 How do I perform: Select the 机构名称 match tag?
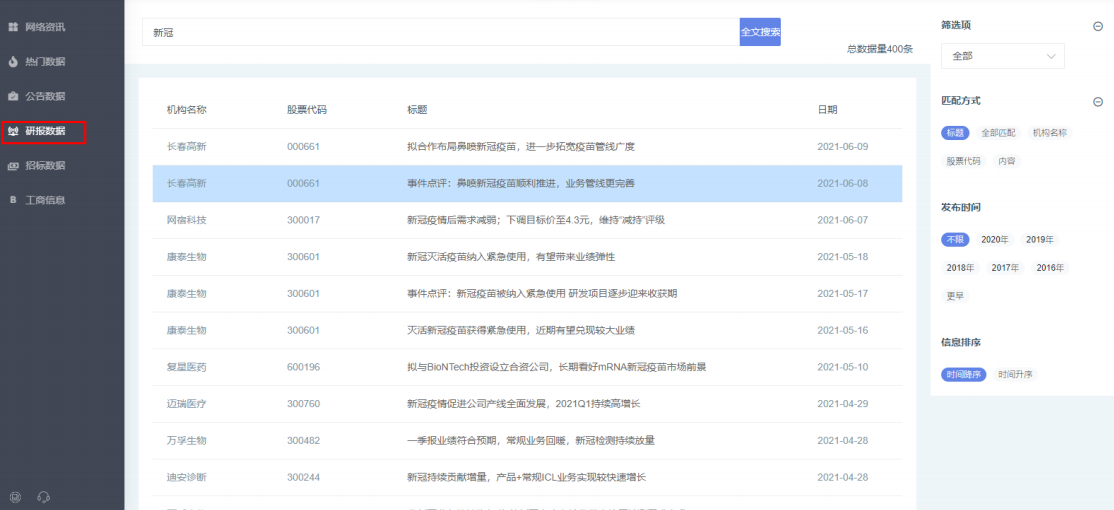tap(1050, 133)
